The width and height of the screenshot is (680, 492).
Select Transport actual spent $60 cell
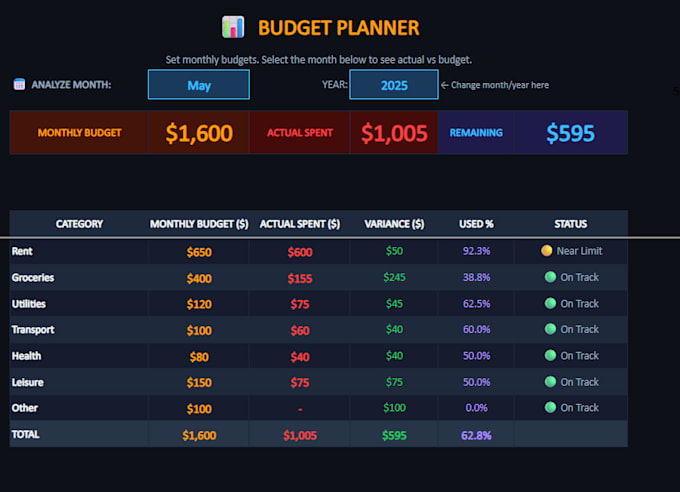[x=300, y=330]
